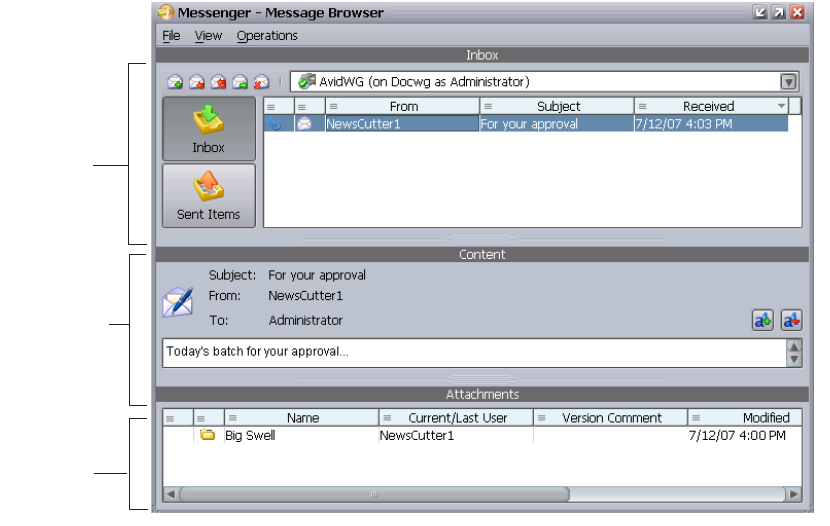Screen dimensions: 830x526
Task: Maximize the Message Browser window
Action: [779, 13]
